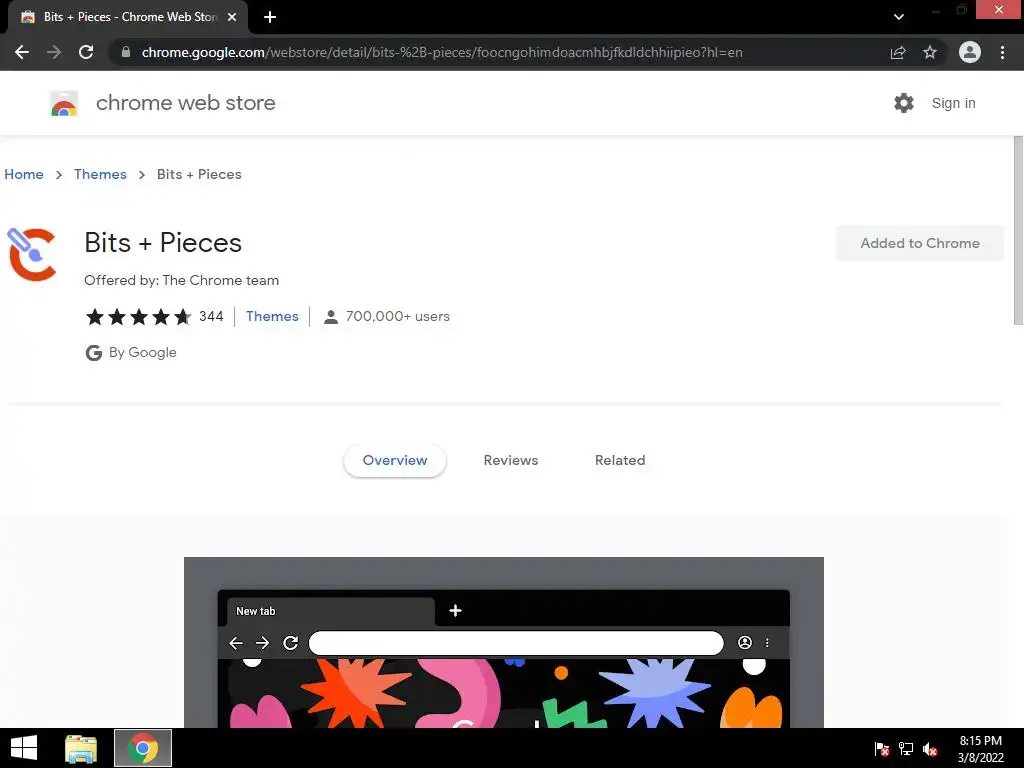This screenshot has width=1024, height=768.
Task: Click the browser back arrow
Action: (22, 52)
